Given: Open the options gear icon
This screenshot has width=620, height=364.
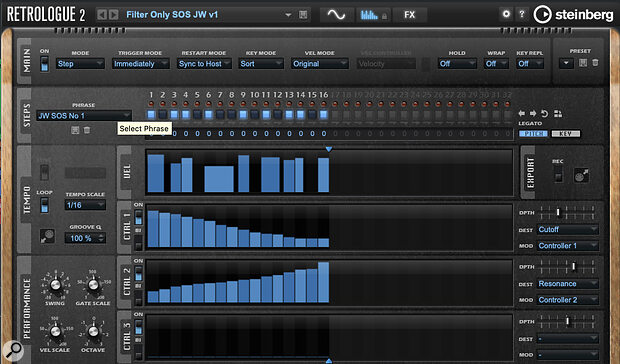Looking at the screenshot, I should click(506, 14).
